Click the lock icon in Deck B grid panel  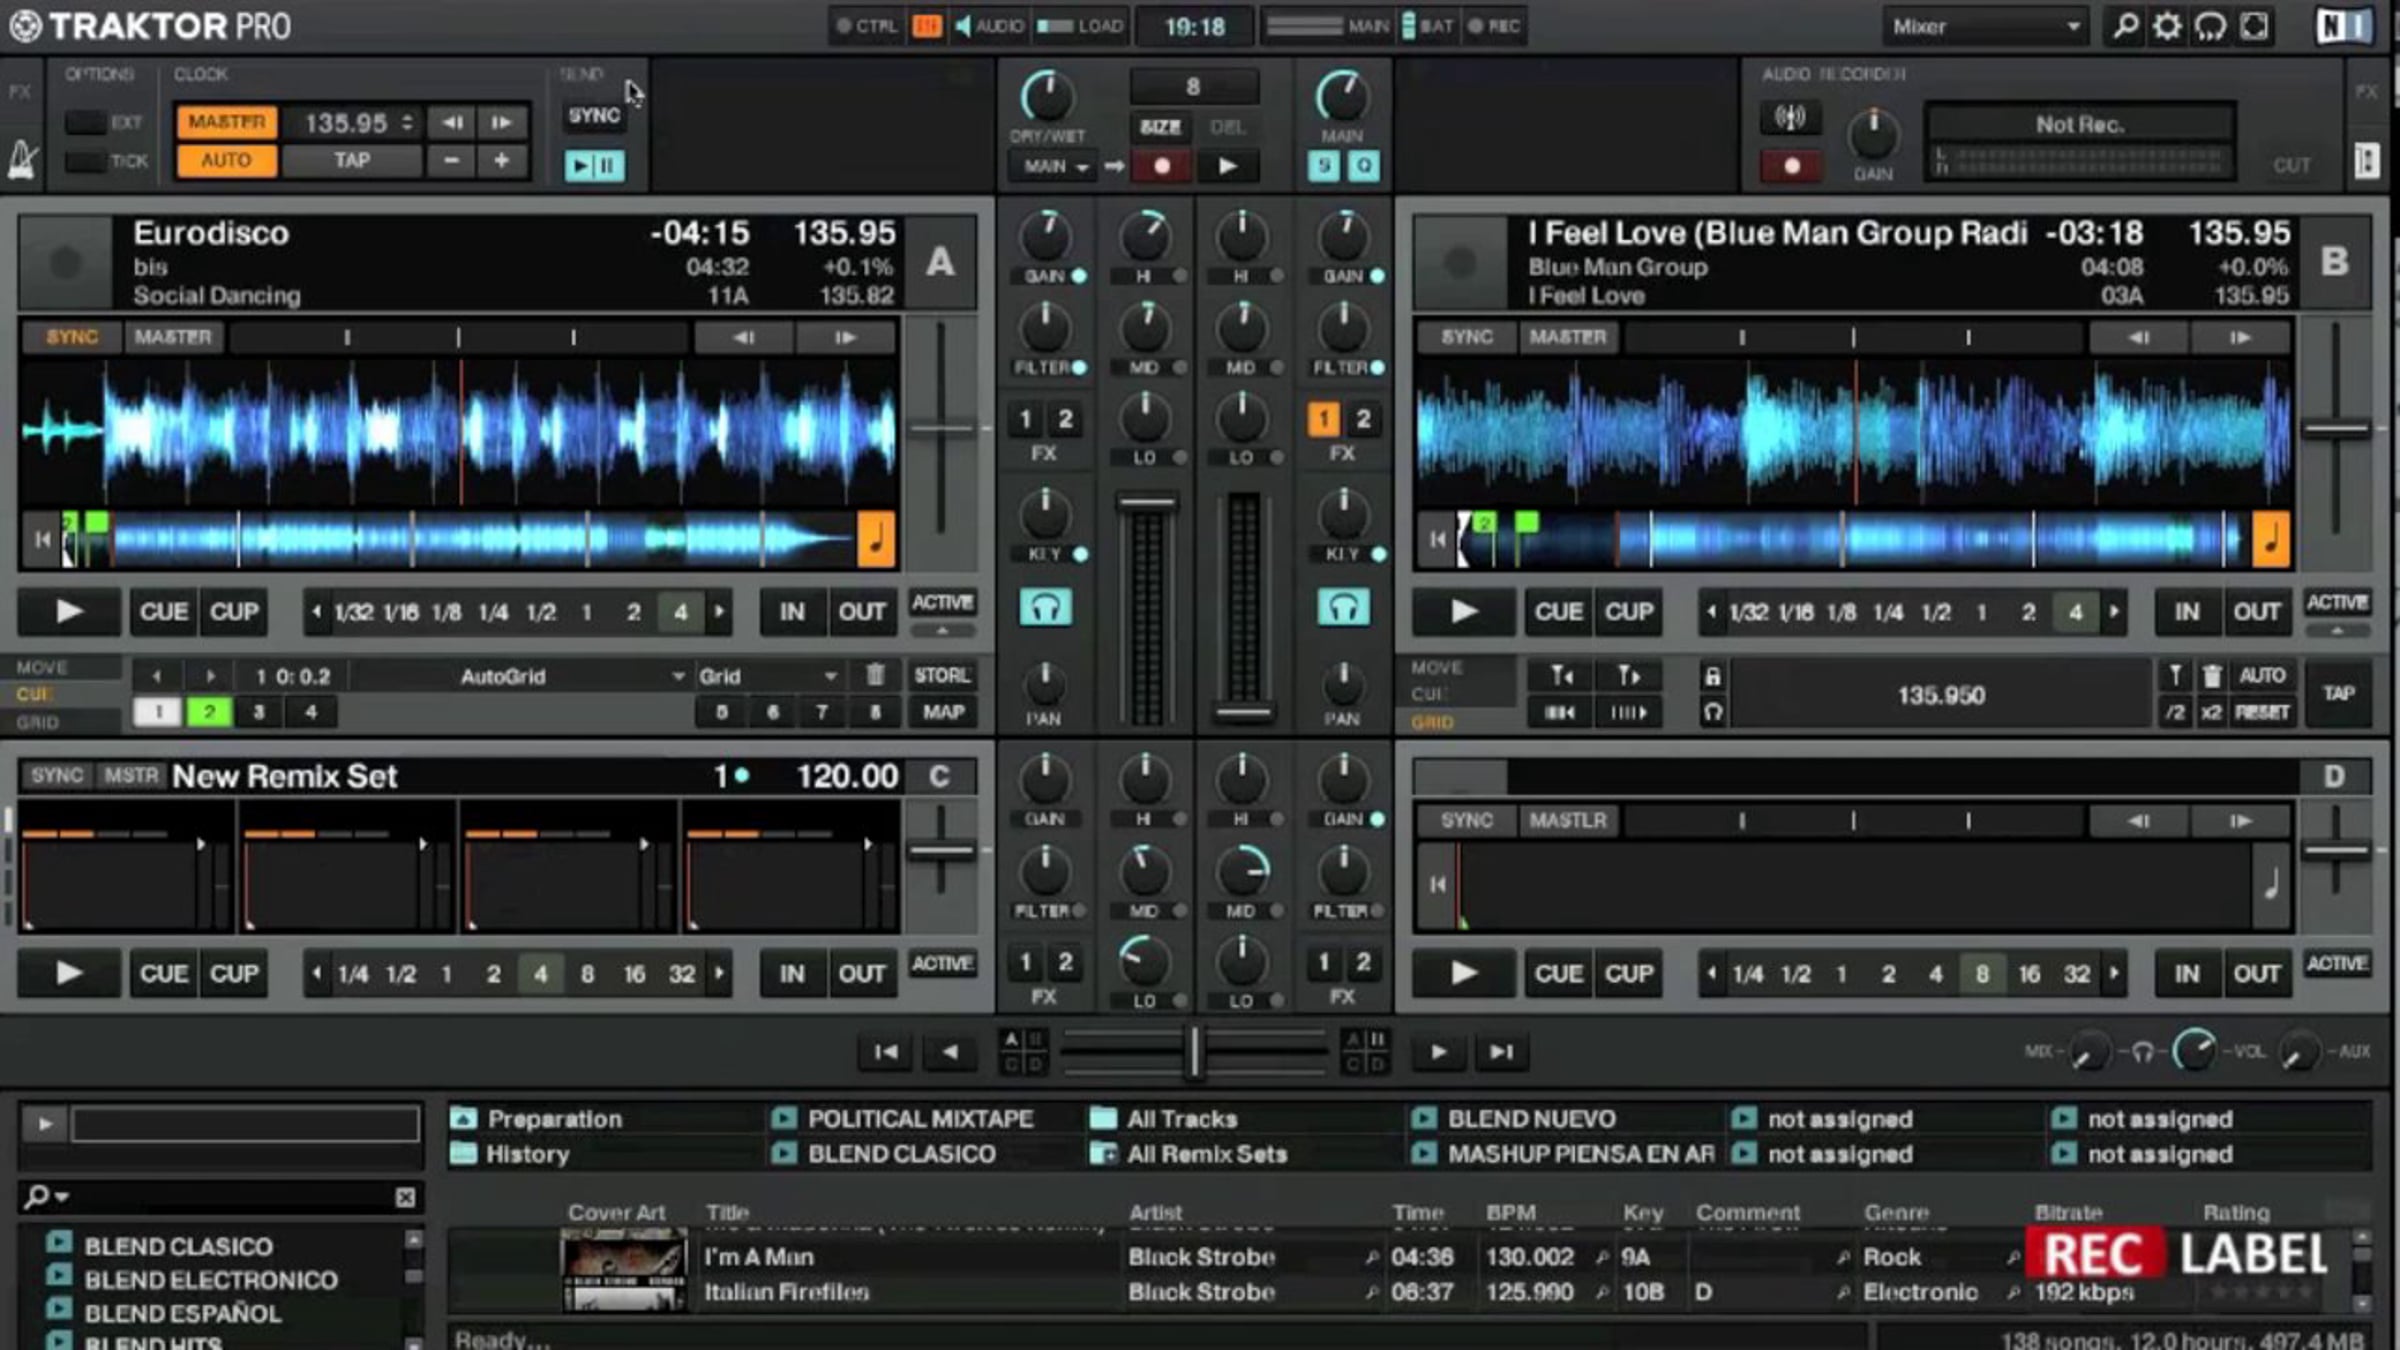click(x=1713, y=677)
